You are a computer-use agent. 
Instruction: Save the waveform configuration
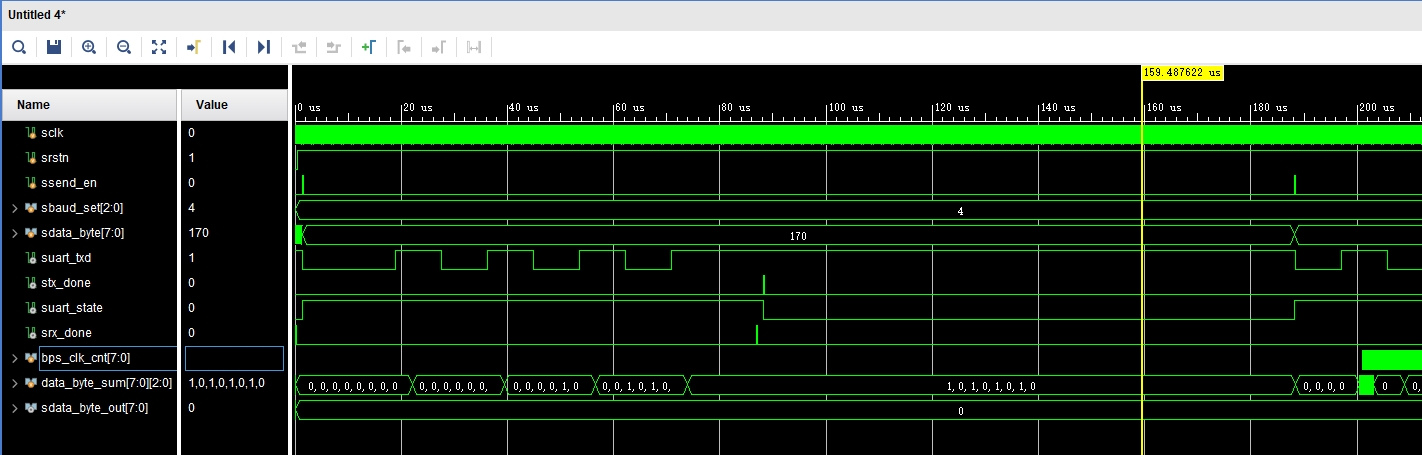pos(54,47)
